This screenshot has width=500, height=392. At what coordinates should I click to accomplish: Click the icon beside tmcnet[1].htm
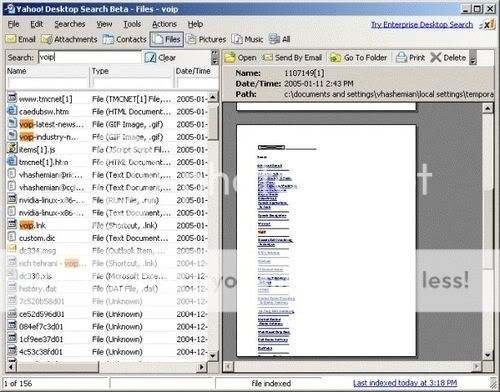pyautogui.click(x=12, y=161)
